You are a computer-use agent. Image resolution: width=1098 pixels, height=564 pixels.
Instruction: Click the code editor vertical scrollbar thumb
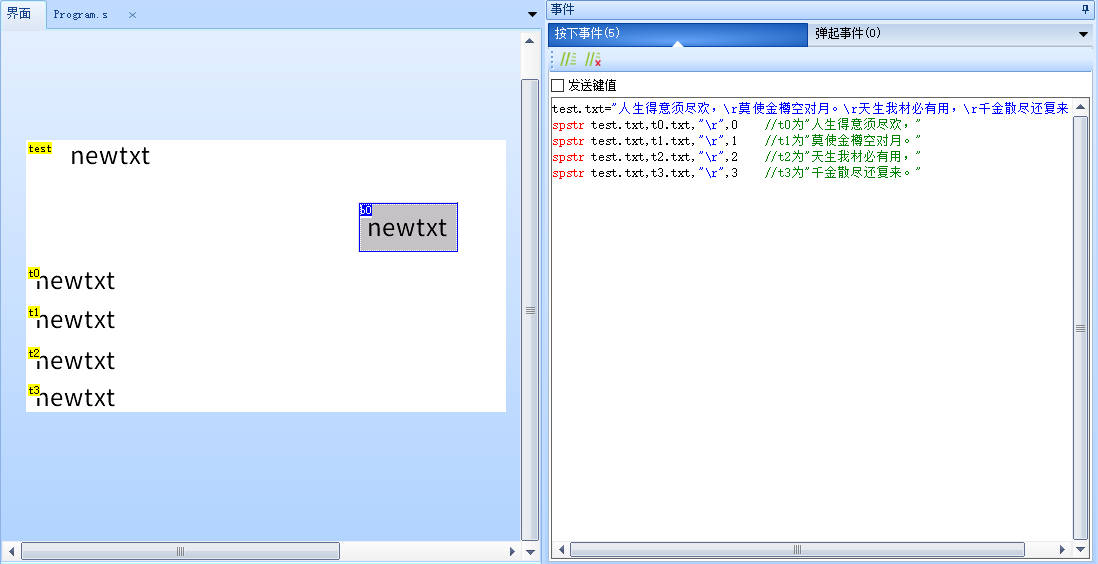click(x=1080, y=328)
